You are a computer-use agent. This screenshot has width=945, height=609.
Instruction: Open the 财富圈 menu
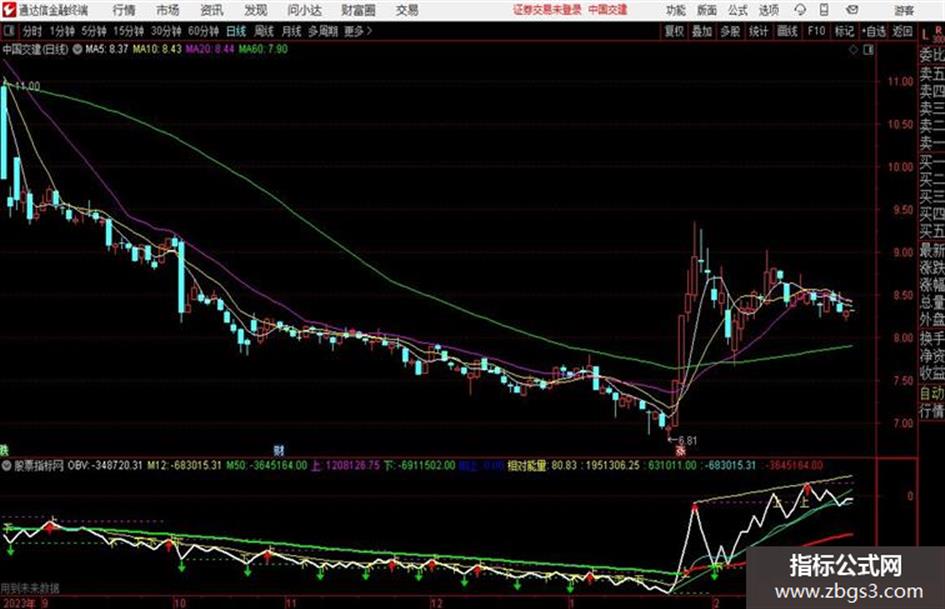point(358,10)
